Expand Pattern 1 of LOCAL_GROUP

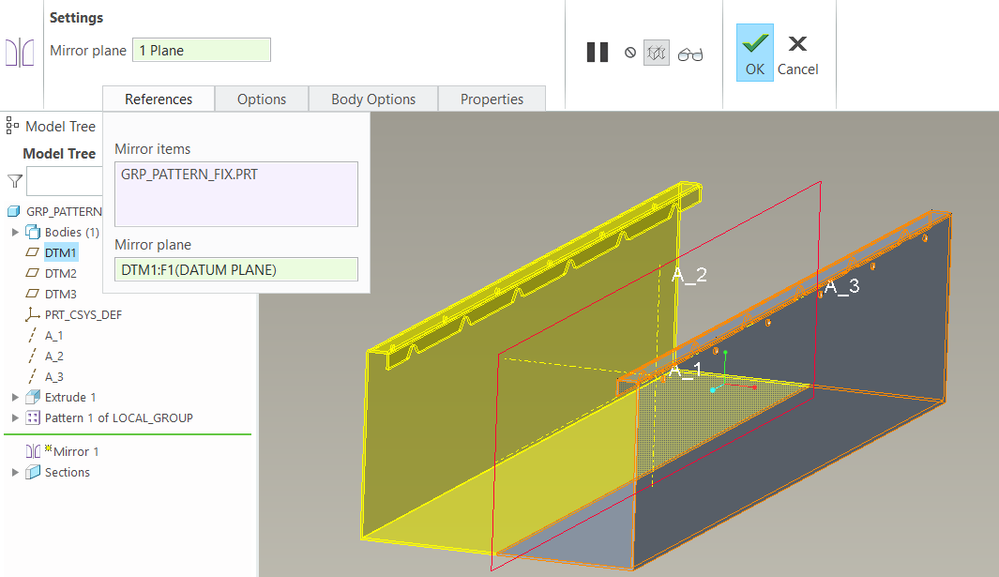click(x=15, y=418)
